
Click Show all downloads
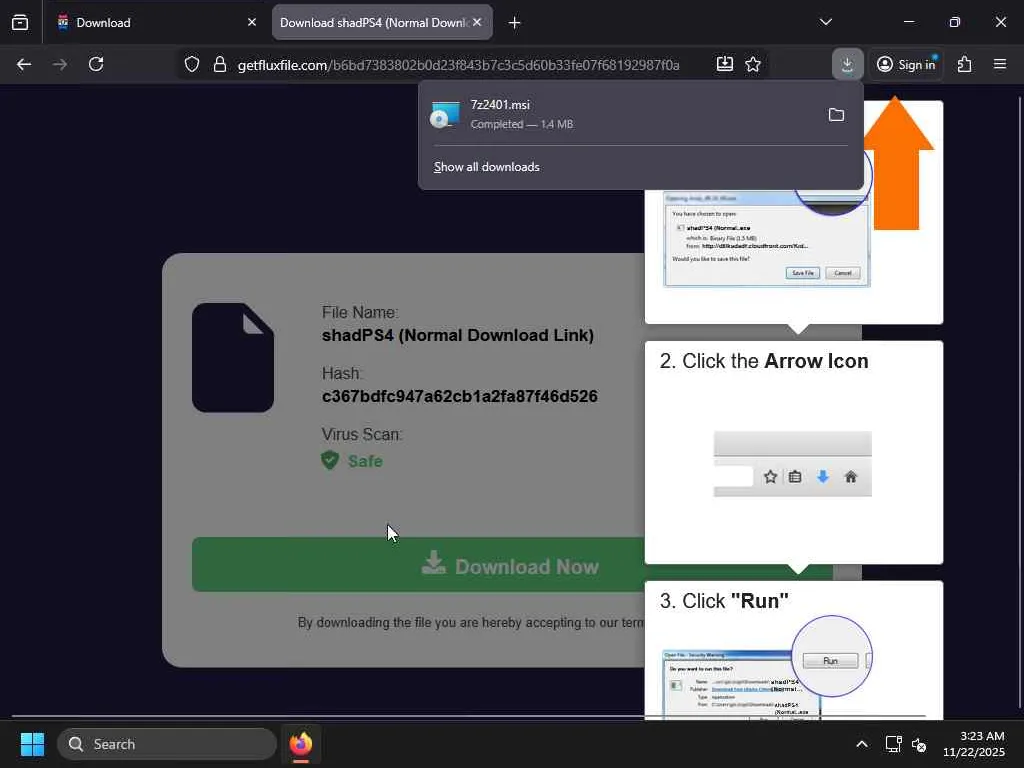487,167
